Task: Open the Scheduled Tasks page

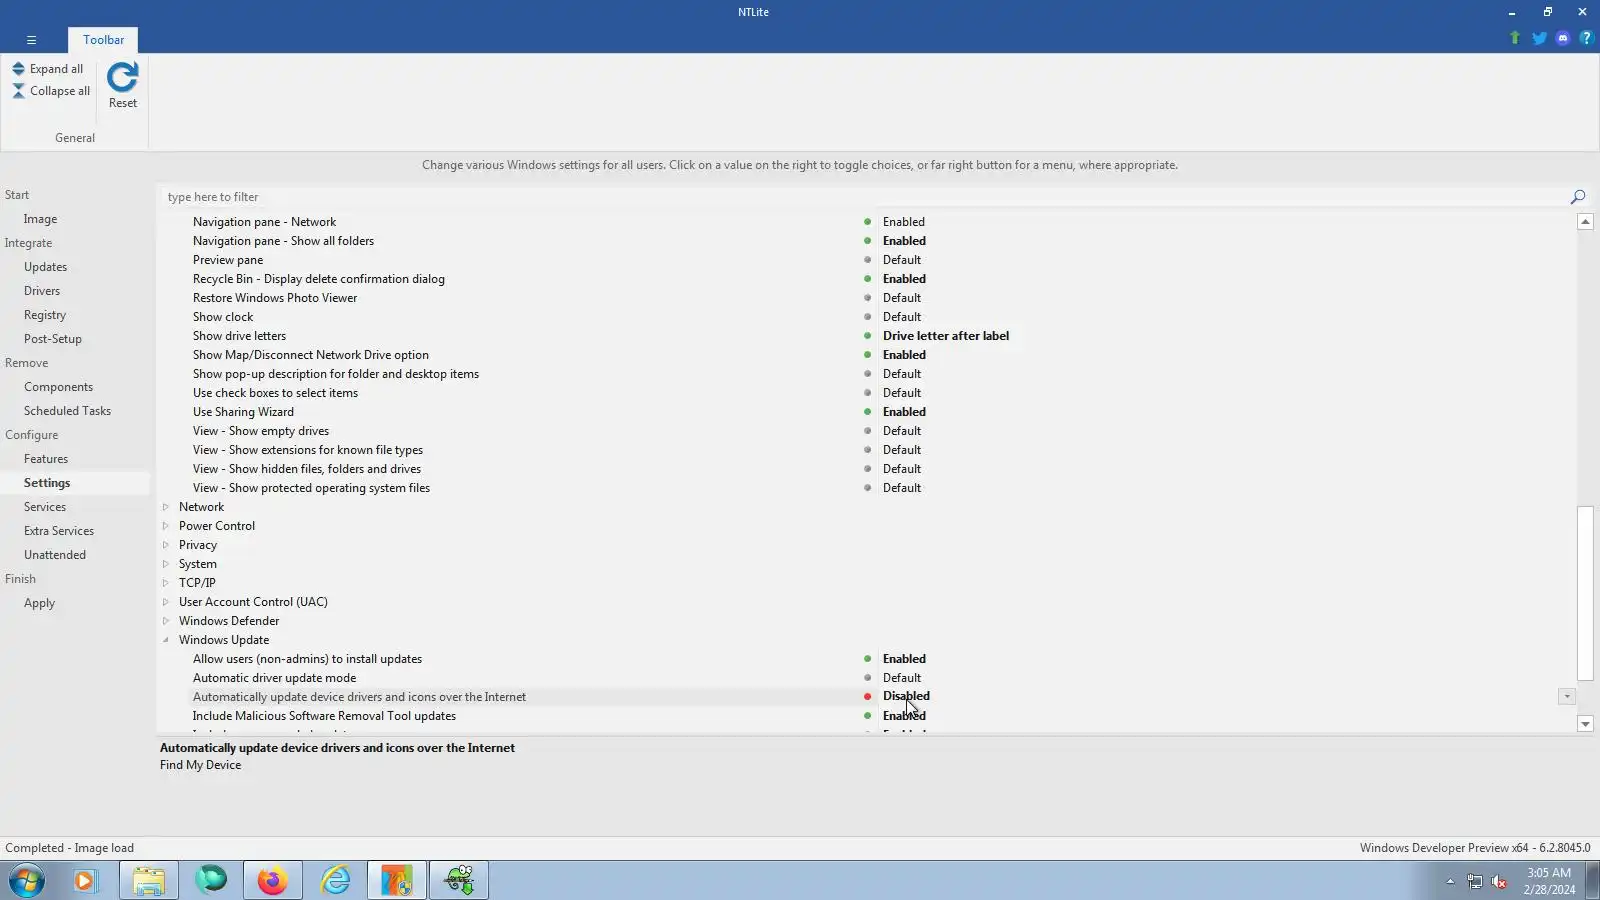Action: click(x=67, y=411)
